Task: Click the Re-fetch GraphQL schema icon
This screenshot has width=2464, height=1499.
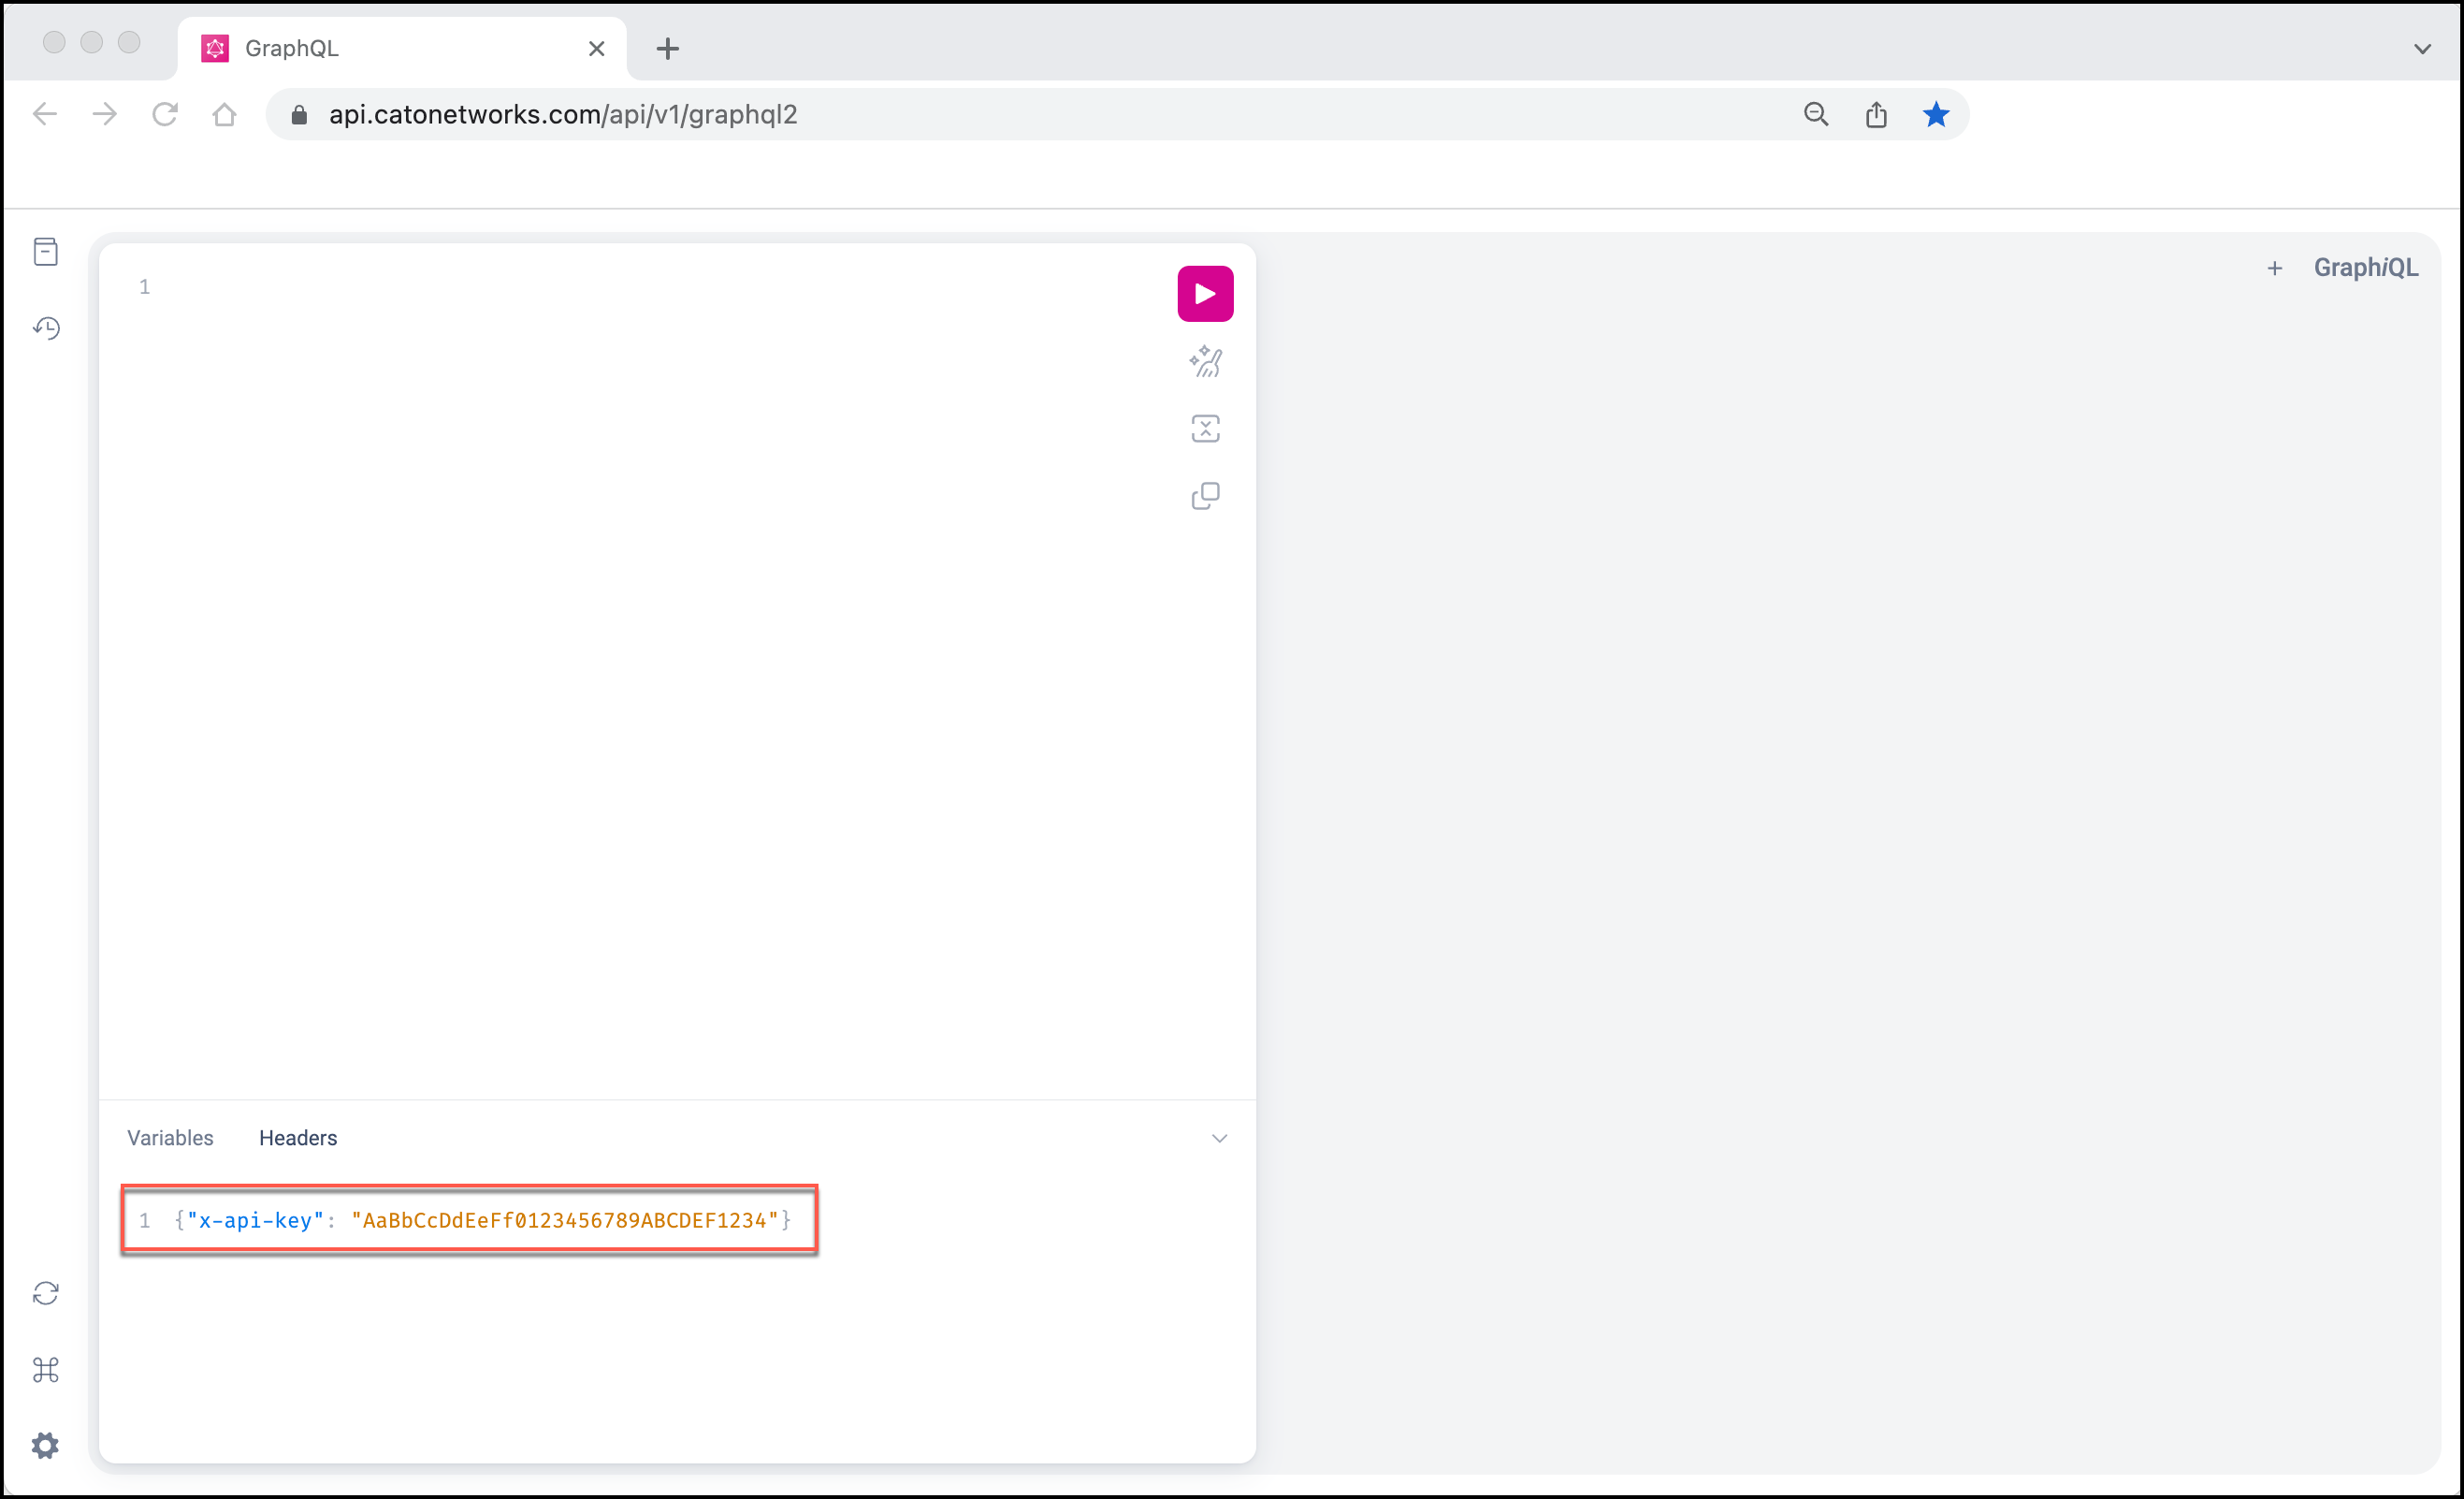Action: tap(46, 1293)
